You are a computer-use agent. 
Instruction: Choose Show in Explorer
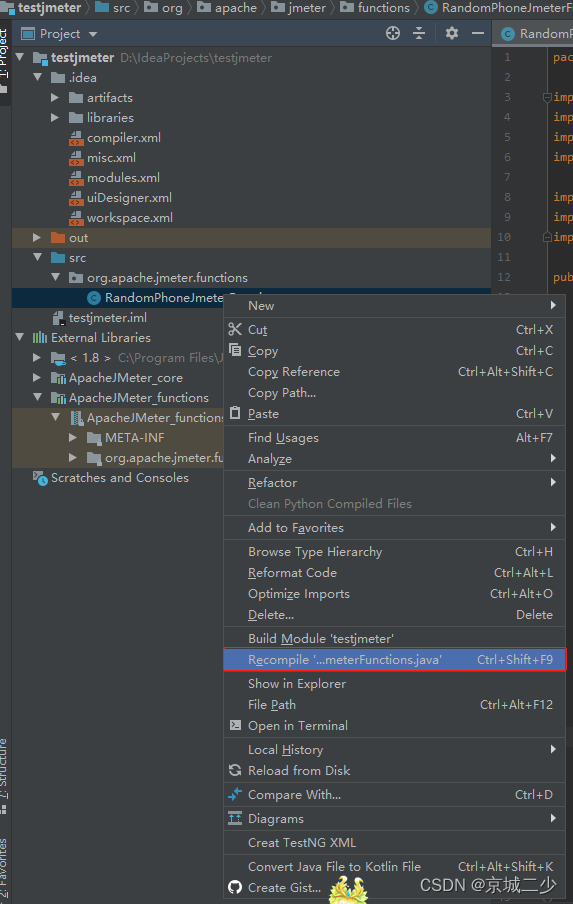click(x=394, y=684)
